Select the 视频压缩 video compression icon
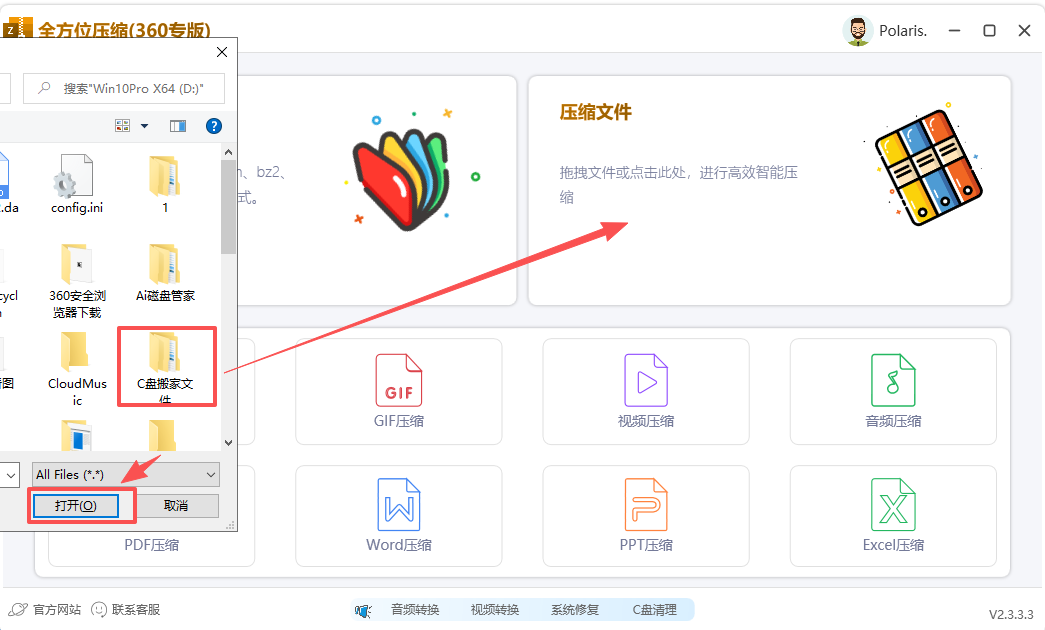 pyautogui.click(x=645, y=391)
